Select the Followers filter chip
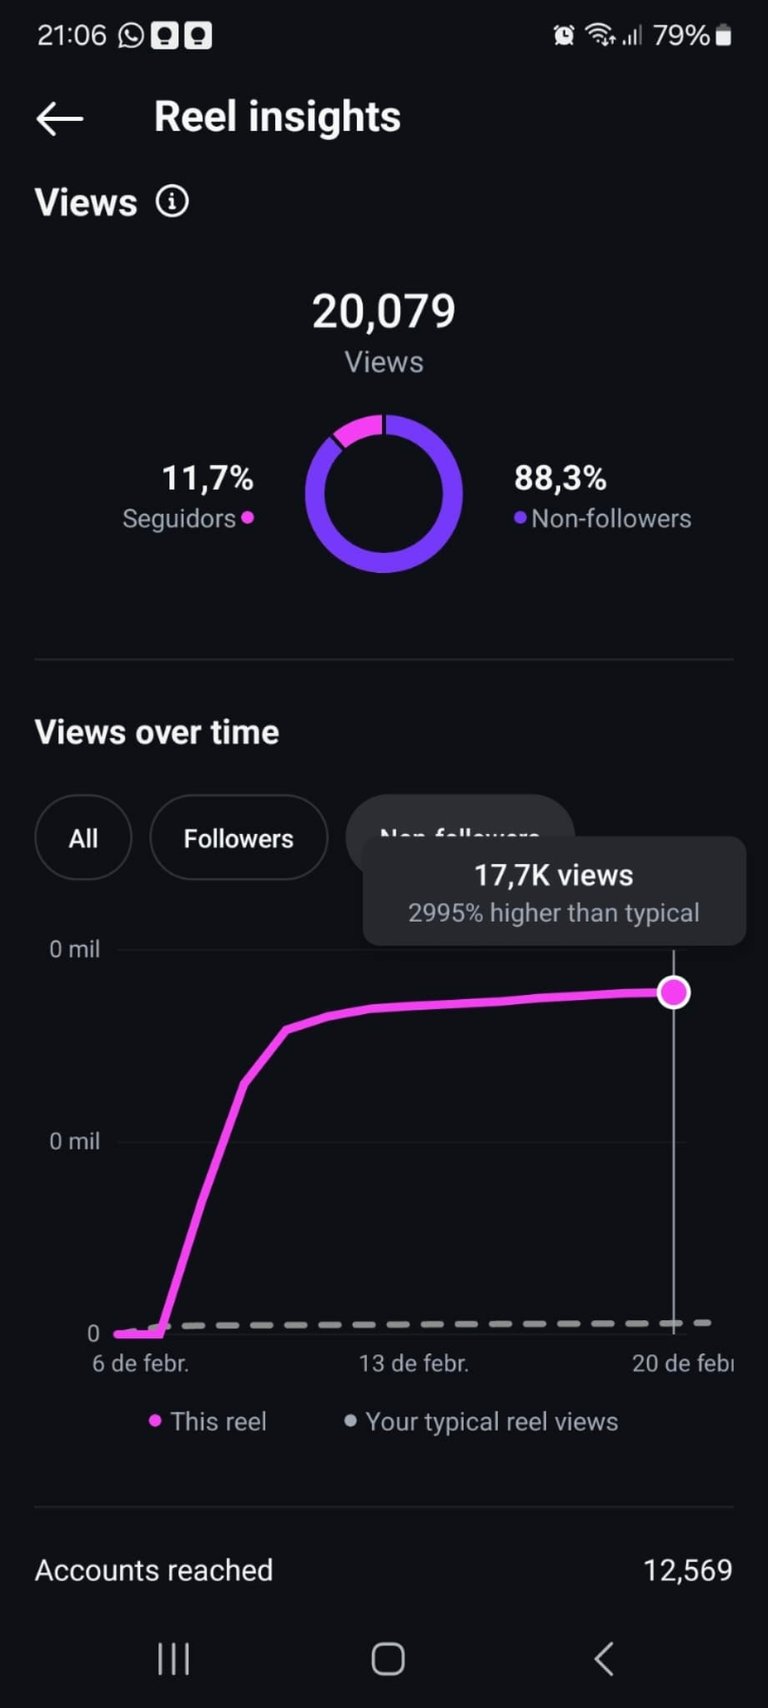This screenshot has height=1708, width=768. pos(239,838)
